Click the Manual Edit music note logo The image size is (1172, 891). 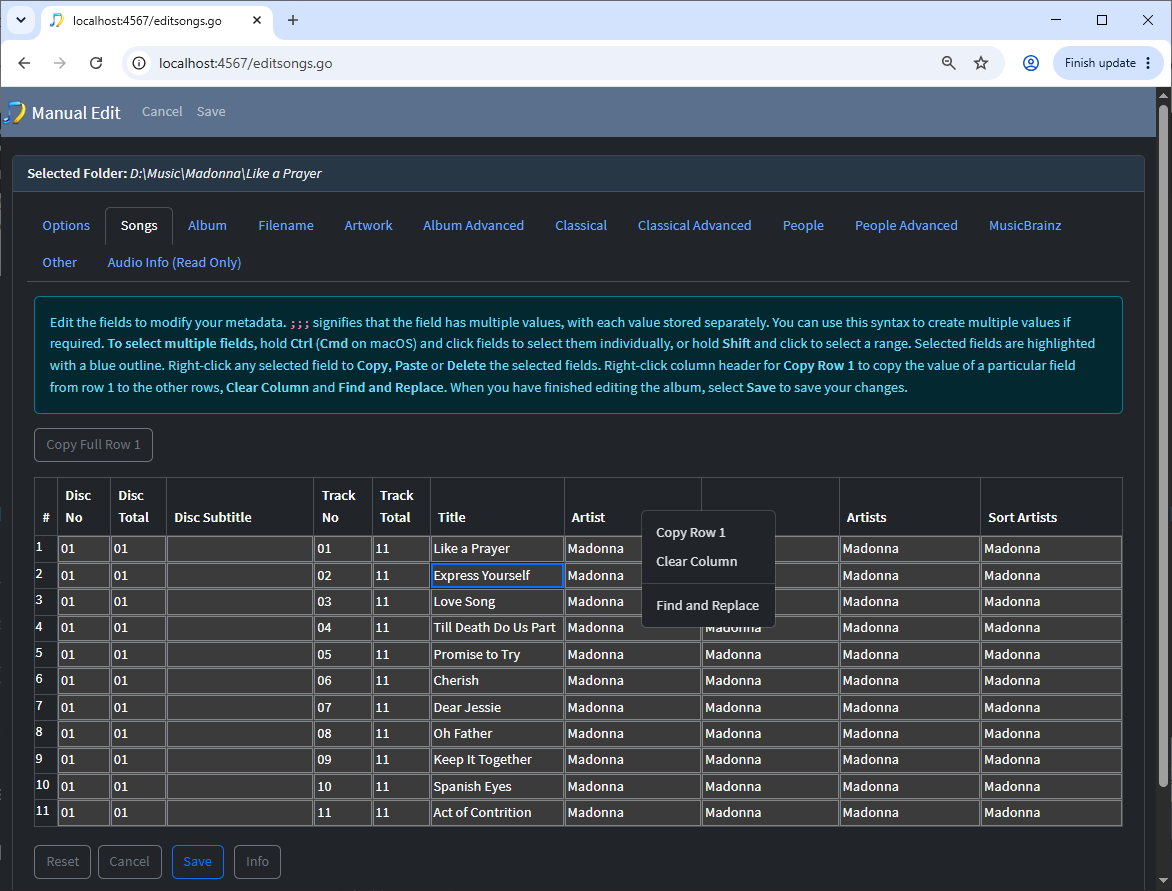click(x=14, y=112)
